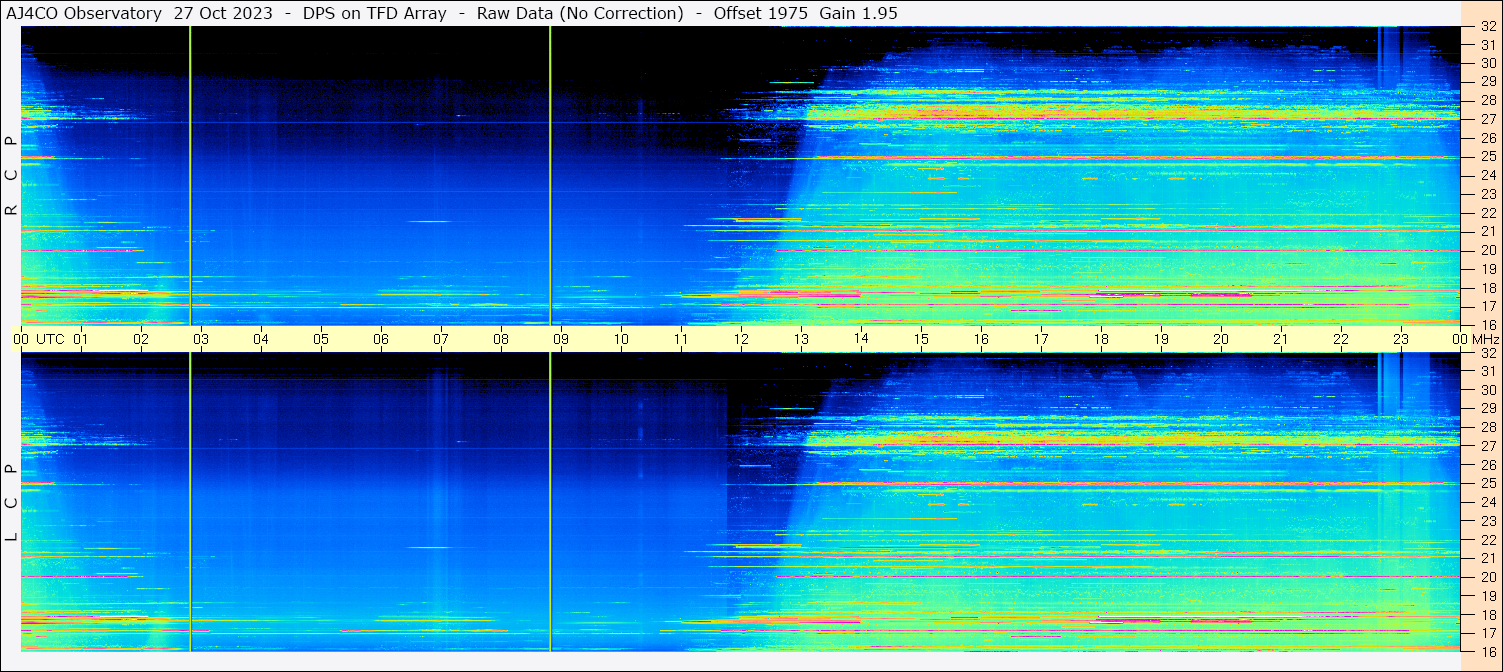The height and width of the screenshot is (672, 1503).
Task: Click the AJ4CO Observatory title text
Action: [x=84, y=13]
